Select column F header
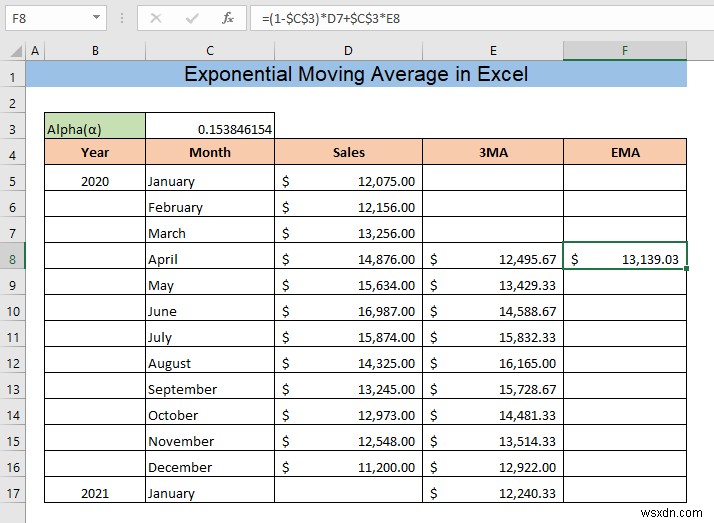This screenshot has width=714, height=523. pyautogui.click(x=625, y=51)
